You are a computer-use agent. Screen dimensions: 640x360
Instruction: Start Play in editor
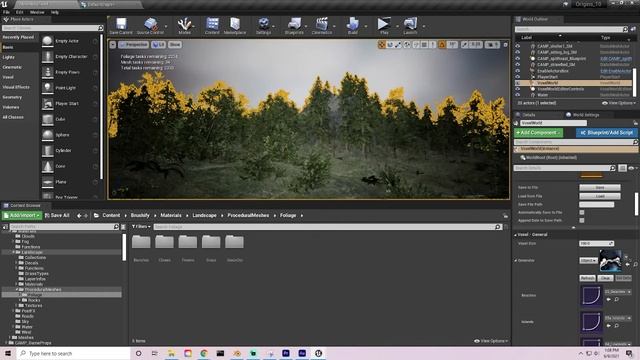point(384,26)
